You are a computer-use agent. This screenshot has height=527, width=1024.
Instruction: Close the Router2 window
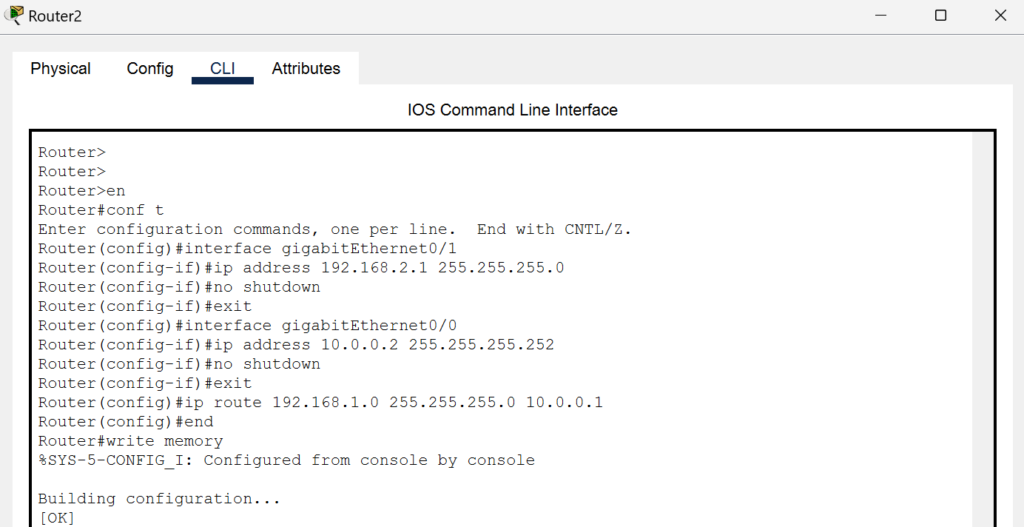pyautogui.click(x=1000, y=15)
